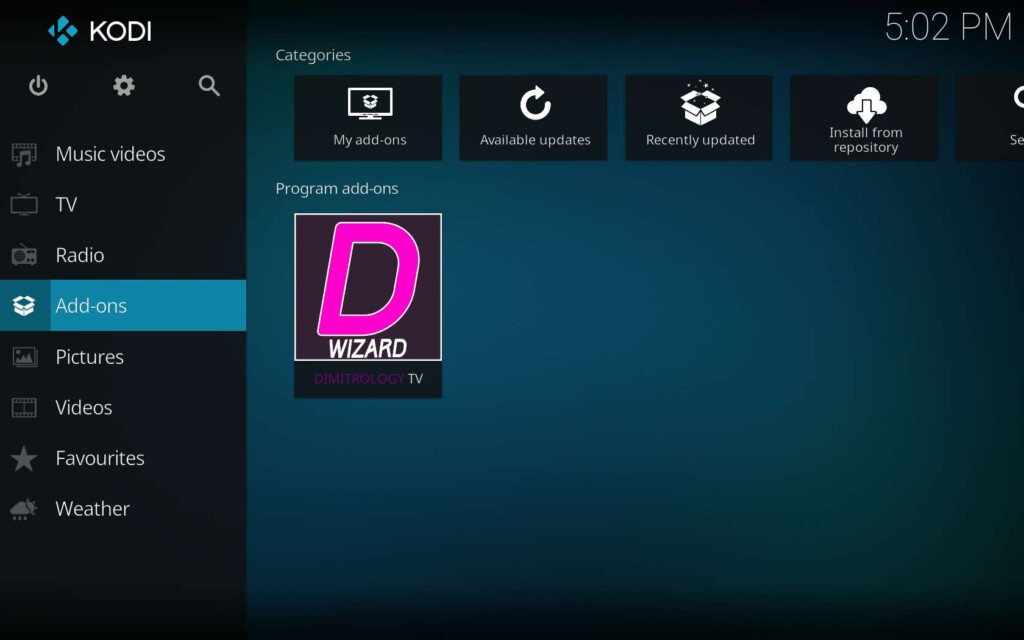Click the Add-ons open box icon
This screenshot has width=1024, height=640.
pos(24,306)
